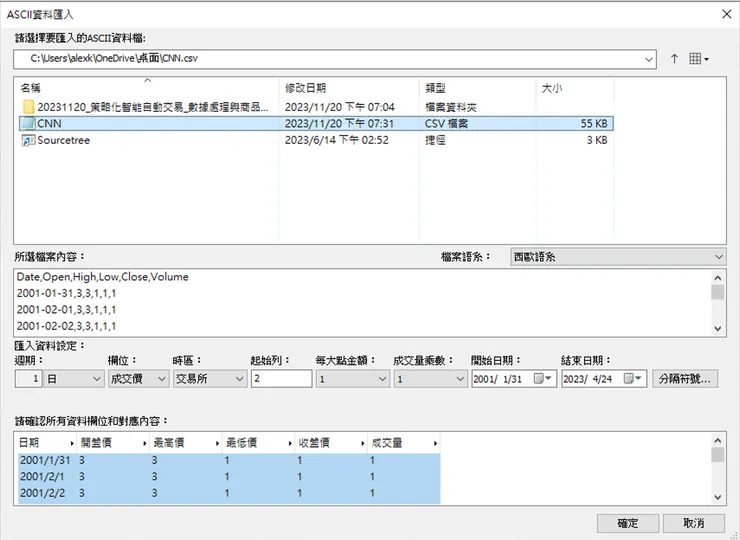Click the 2001-01-31 preview line
The width and height of the screenshot is (740, 540).
tap(66, 293)
